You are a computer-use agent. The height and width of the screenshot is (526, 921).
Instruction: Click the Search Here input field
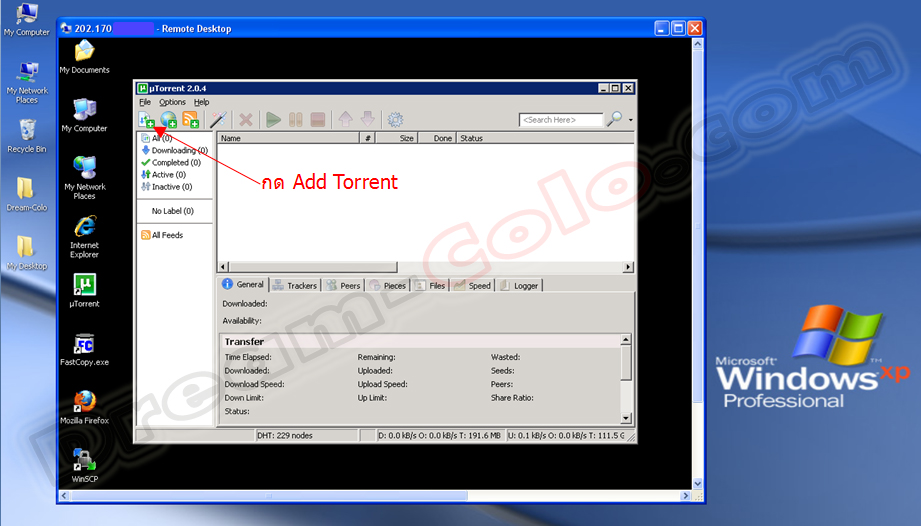561,120
